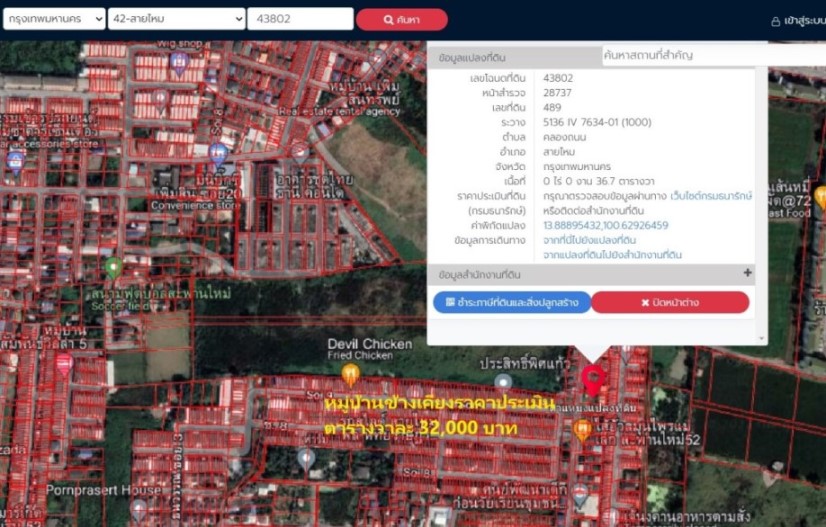Click area value 0 ไร่ 0 งาน 36.7 ตารางวา
The width and height of the screenshot is (826, 527).
[x=598, y=181]
